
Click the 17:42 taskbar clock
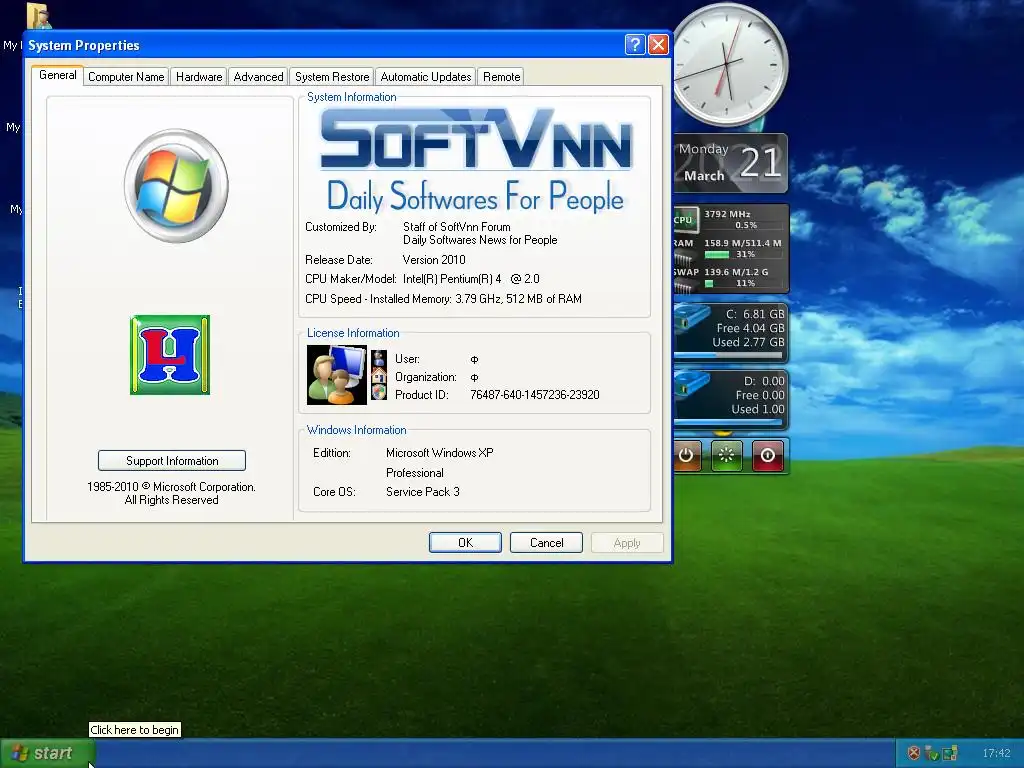tap(996, 754)
